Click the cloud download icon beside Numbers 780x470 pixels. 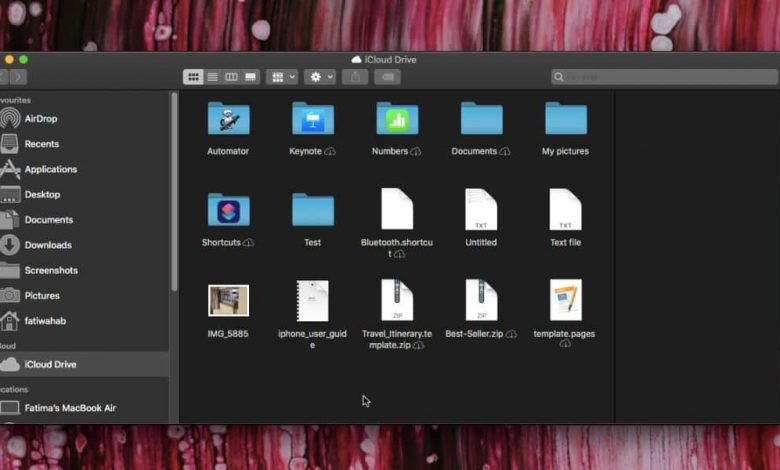click(415, 151)
